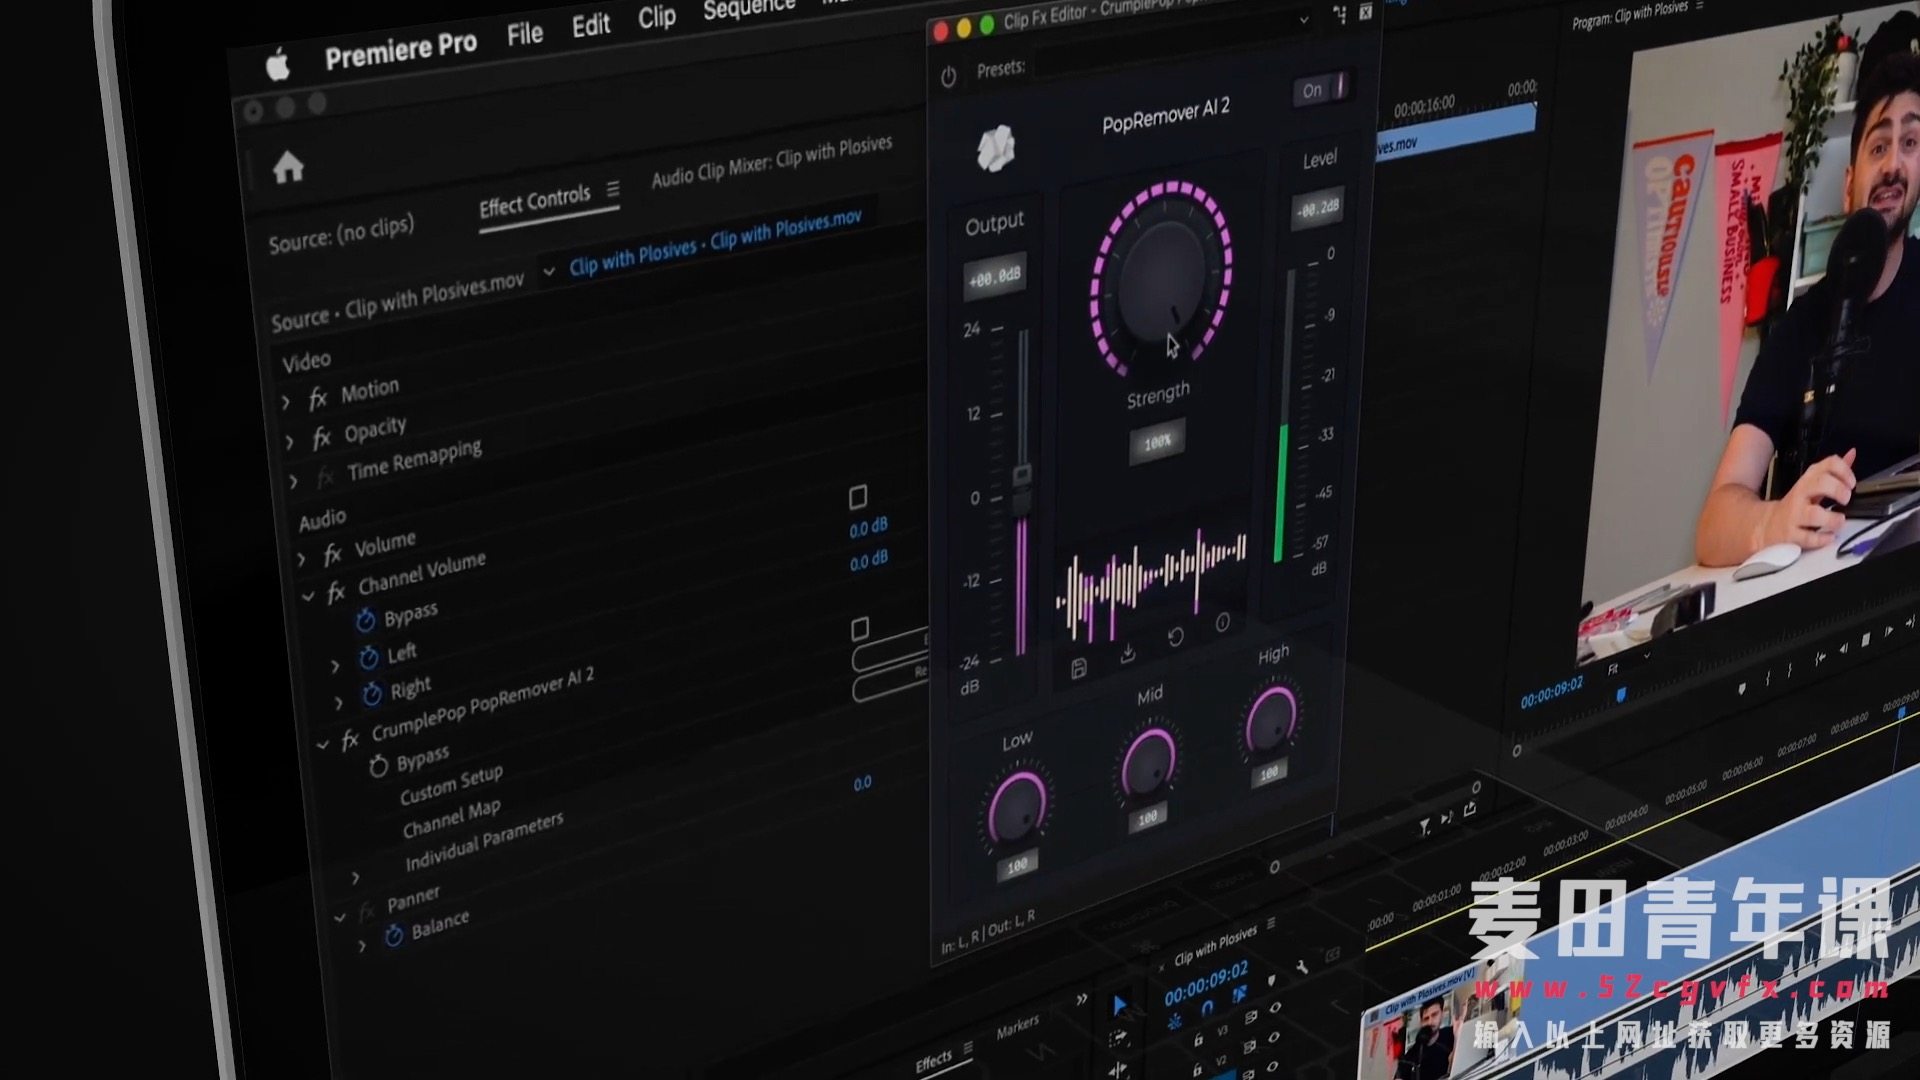This screenshot has width=1920, height=1080.
Task: Expand the Motion effect properties
Action: (286, 402)
